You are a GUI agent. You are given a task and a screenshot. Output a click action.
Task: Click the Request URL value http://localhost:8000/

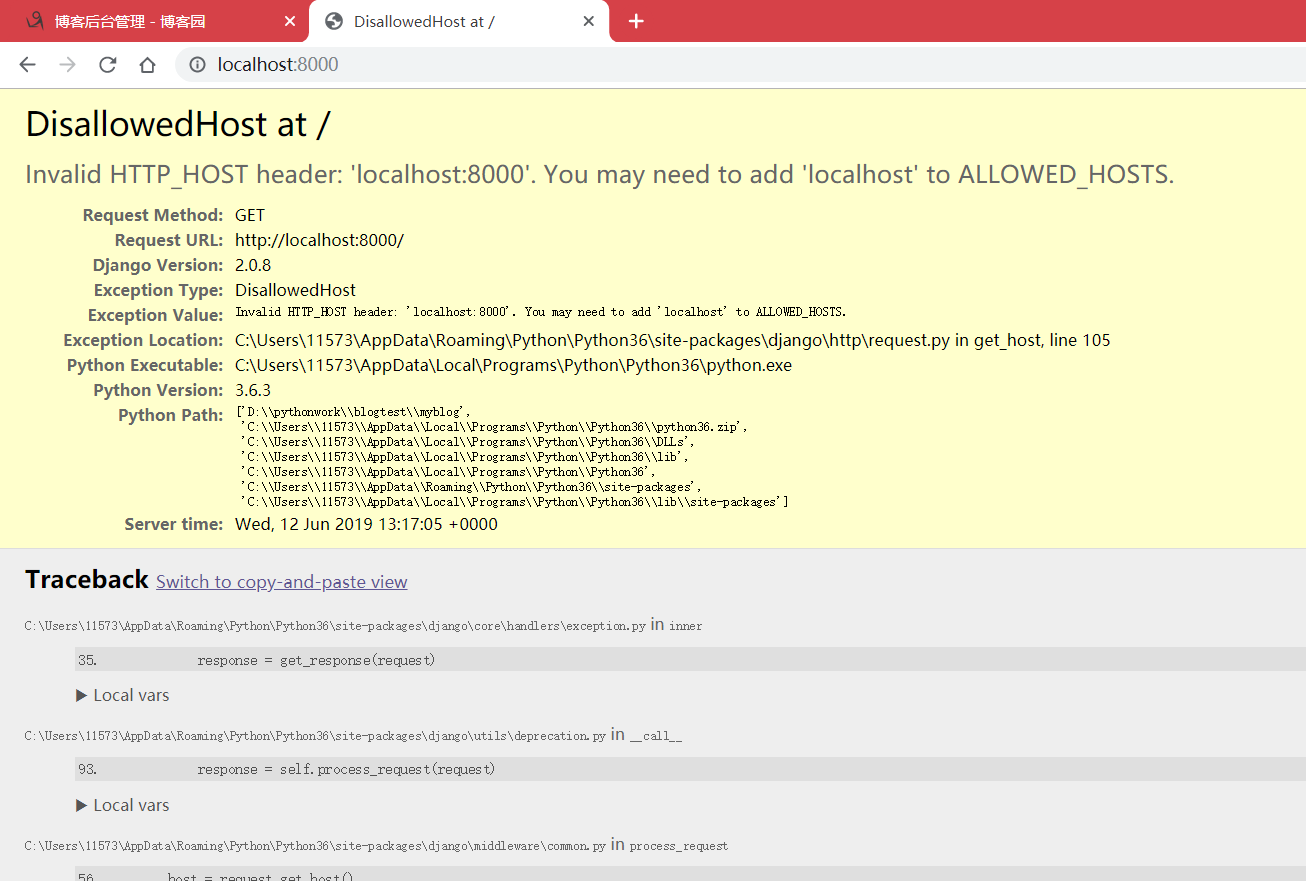coord(319,240)
